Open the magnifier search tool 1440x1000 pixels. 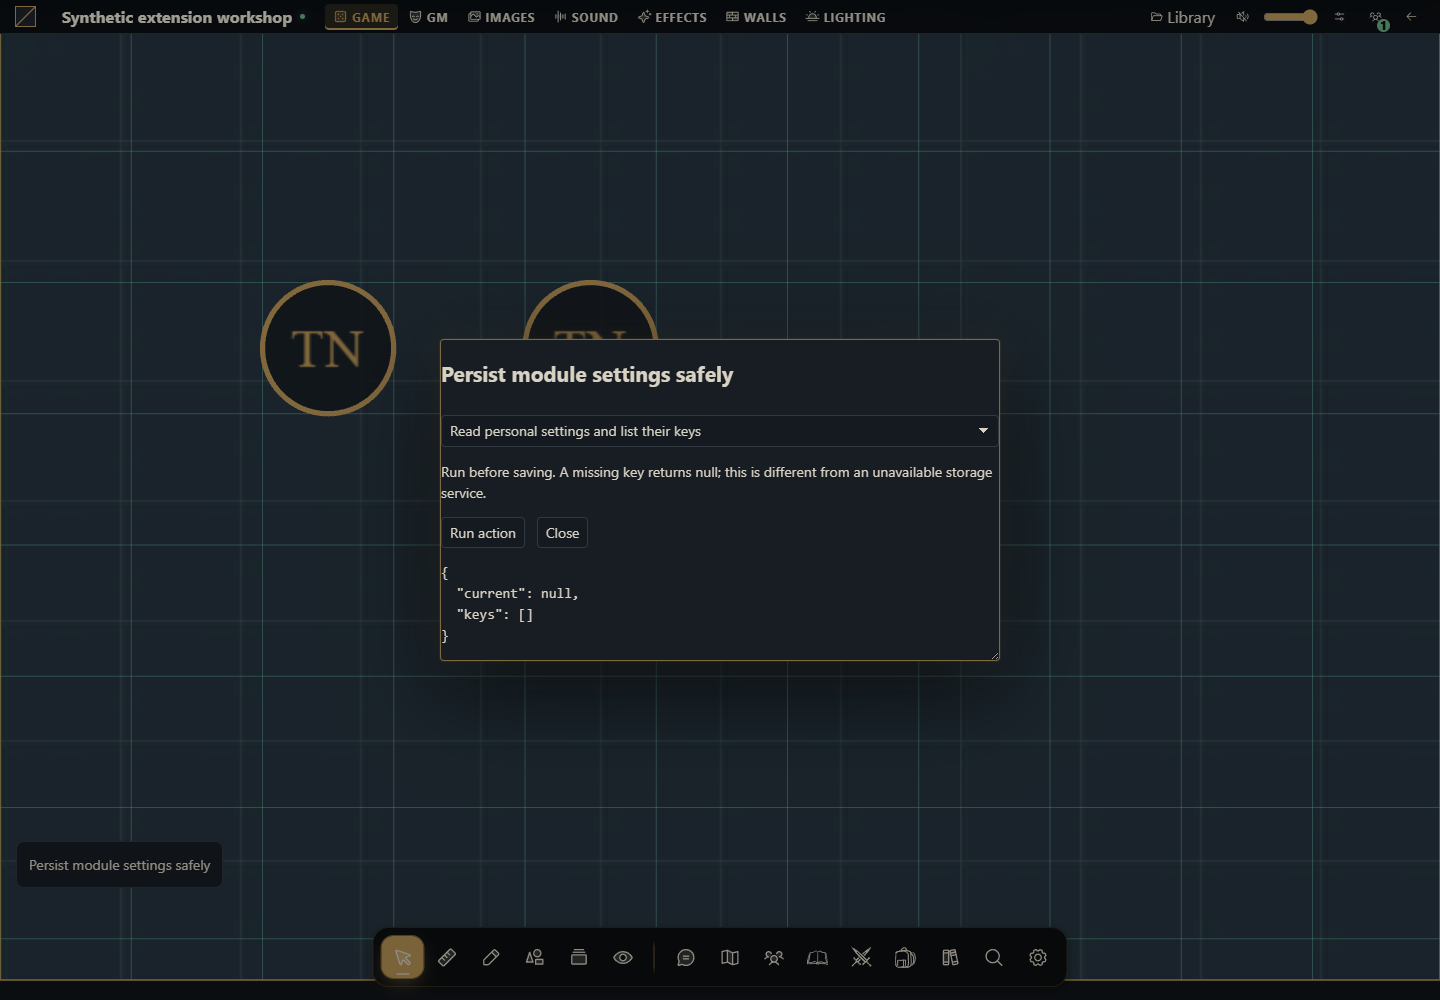994,957
